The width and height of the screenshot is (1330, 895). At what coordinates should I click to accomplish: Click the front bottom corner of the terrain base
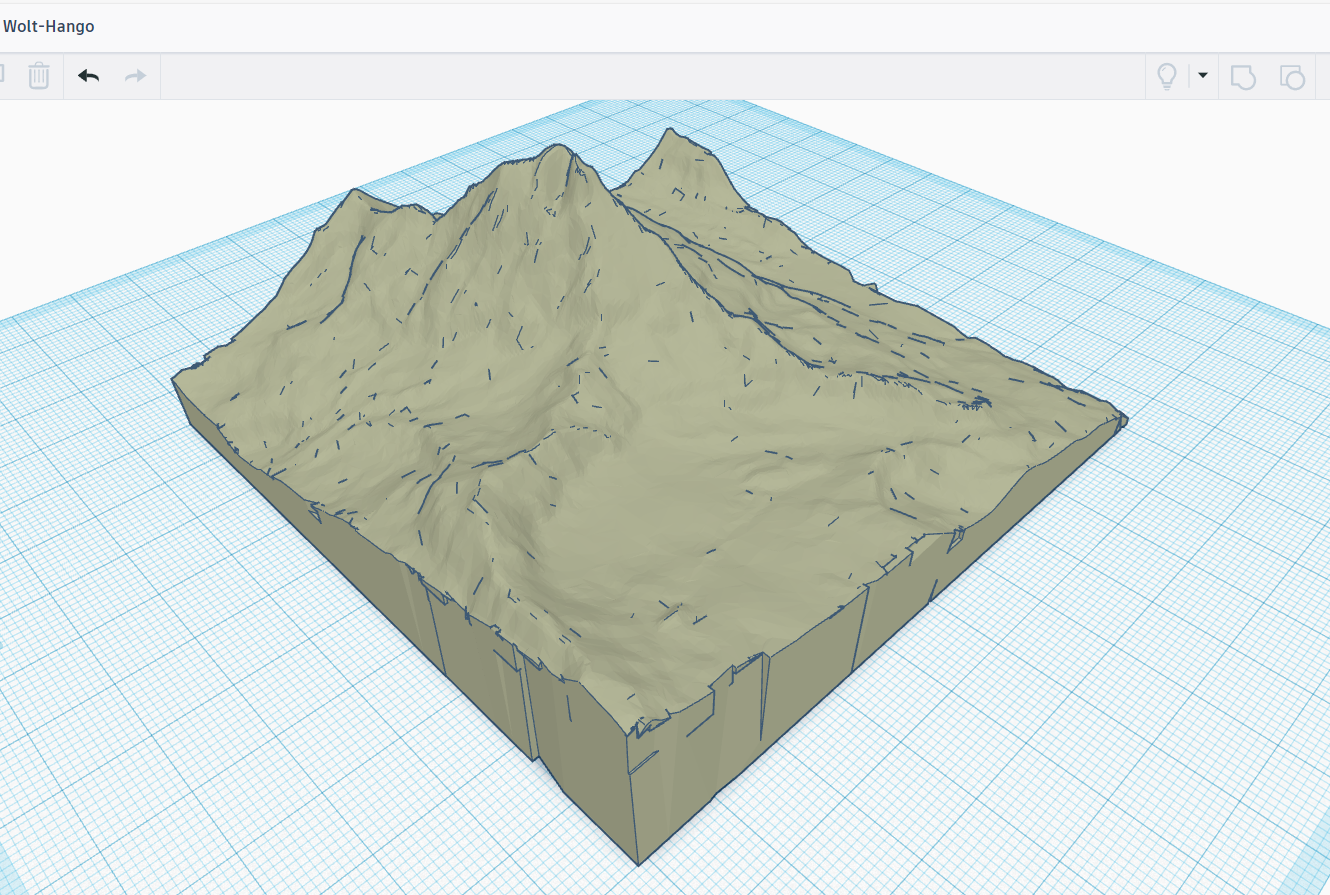(638, 858)
